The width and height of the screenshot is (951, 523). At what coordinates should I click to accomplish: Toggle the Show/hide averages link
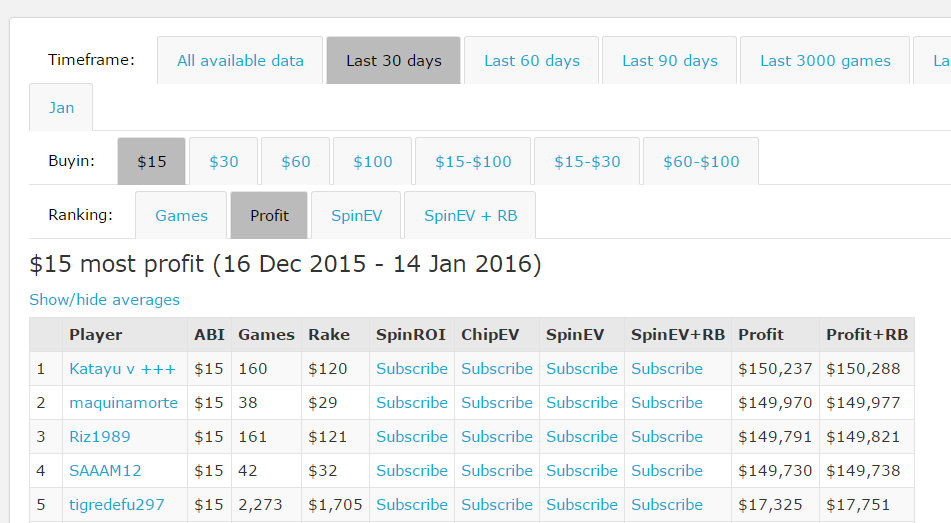point(105,300)
